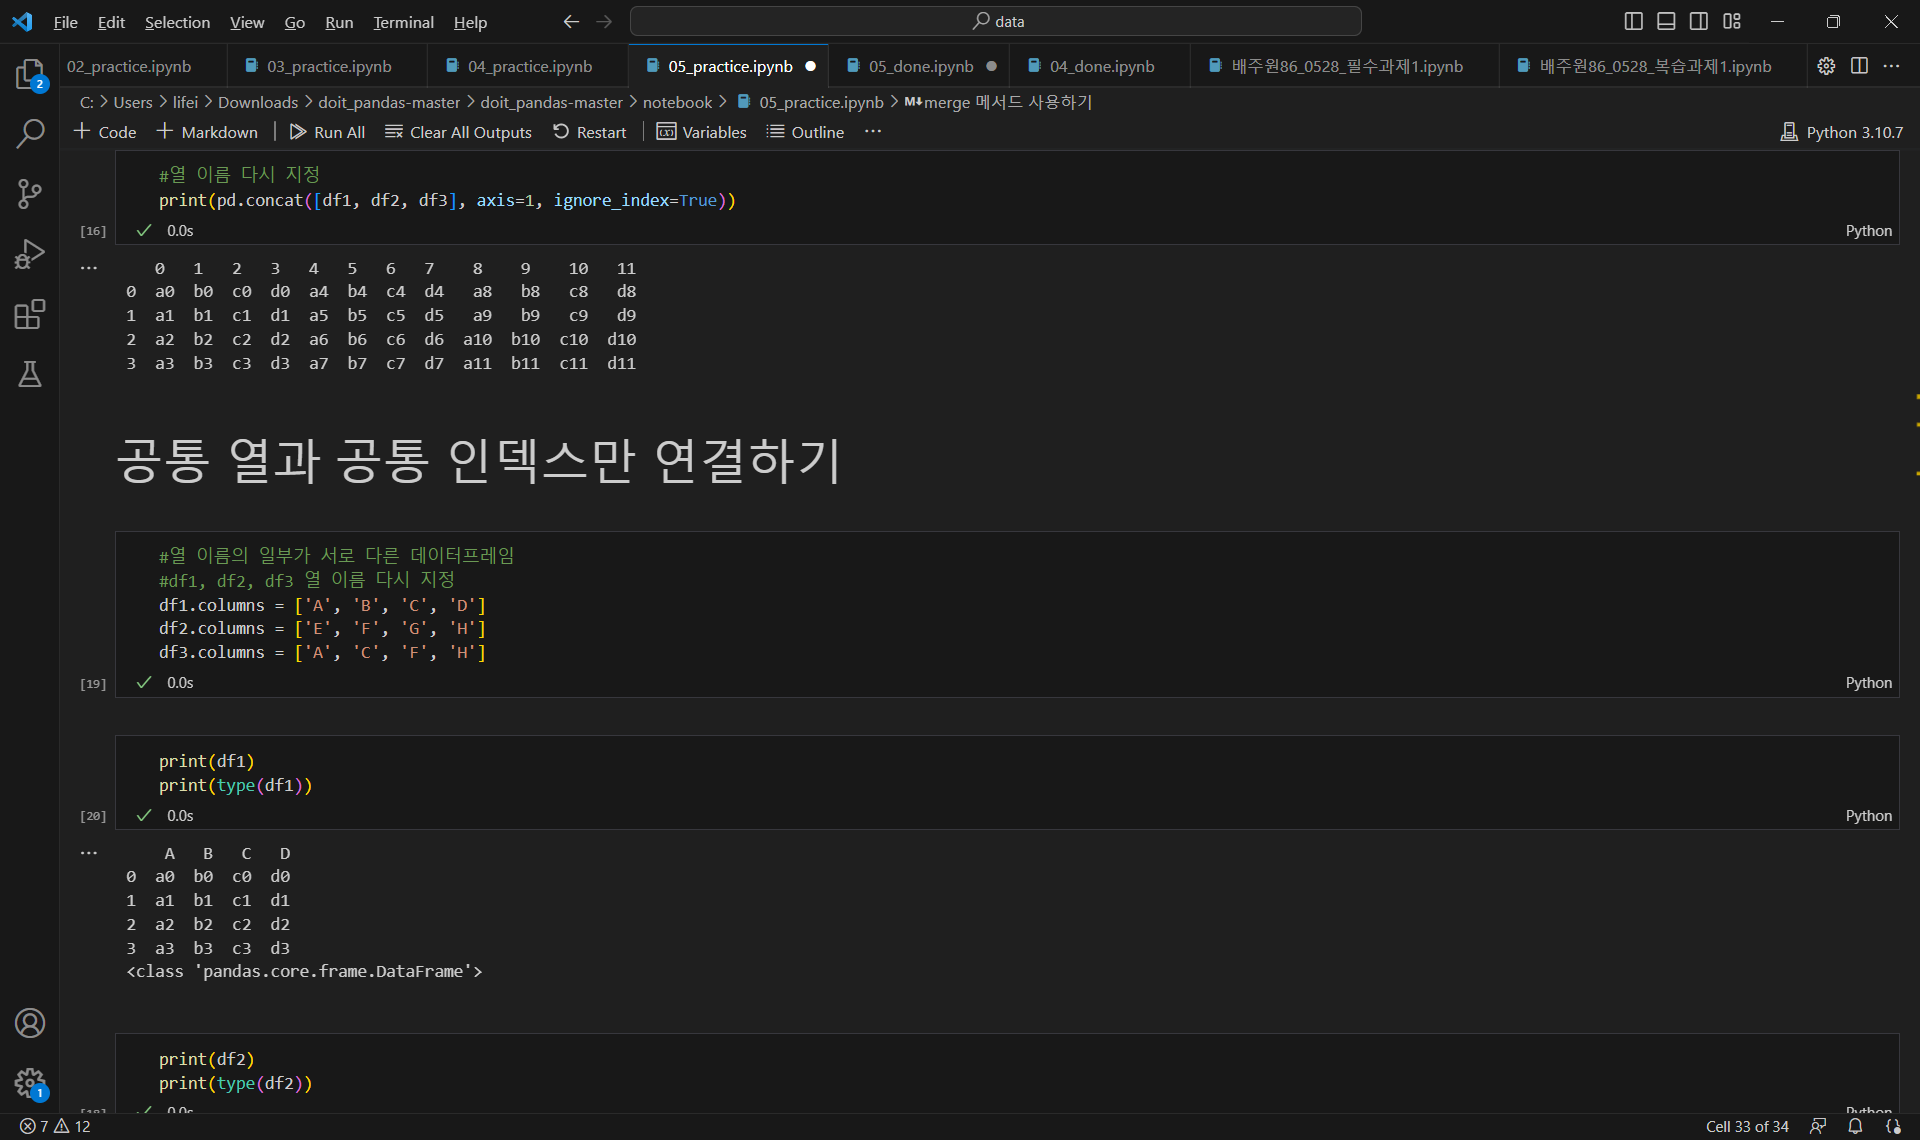Open the Testing flask icon
The height and width of the screenshot is (1140, 1920).
(30, 374)
